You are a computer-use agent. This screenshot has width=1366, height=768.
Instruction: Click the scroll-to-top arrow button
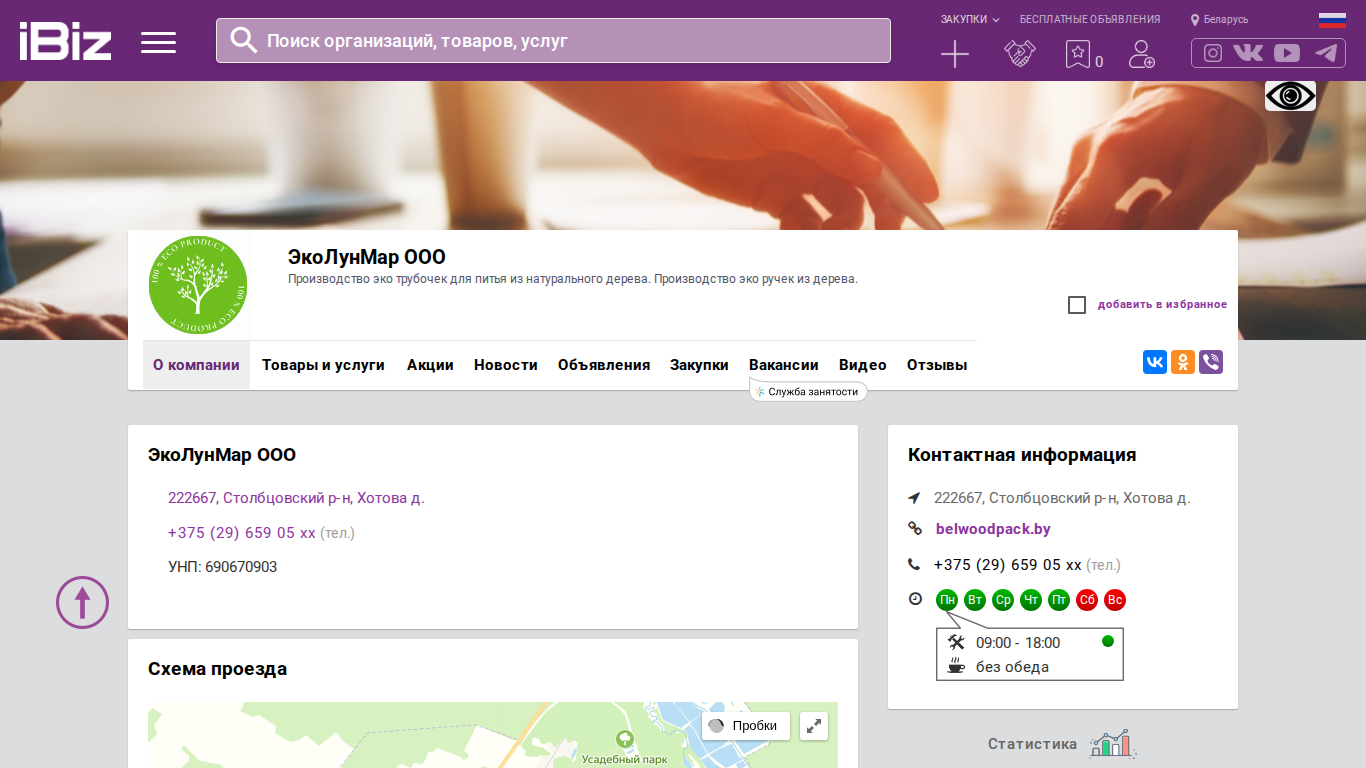click(x=82, y=602)
